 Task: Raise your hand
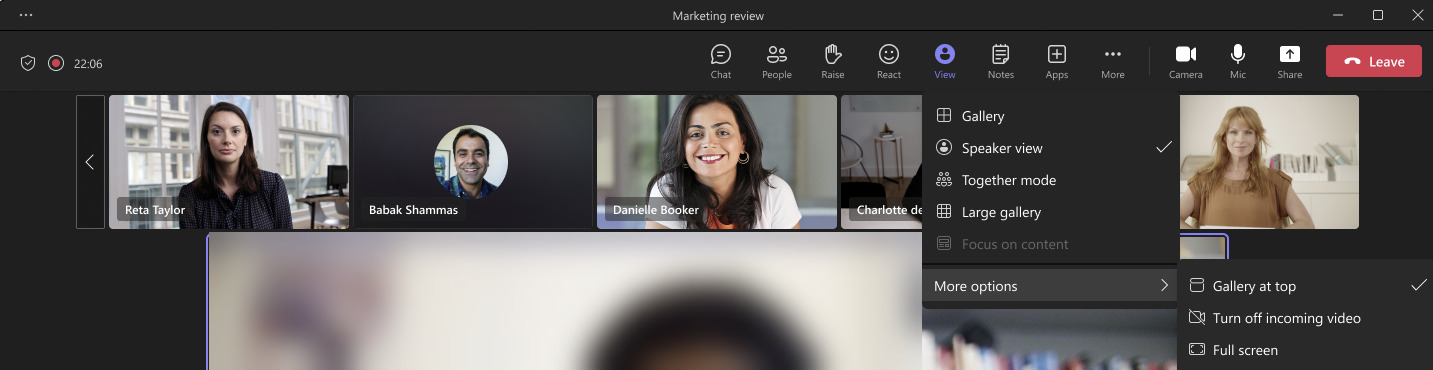(833, 61)
